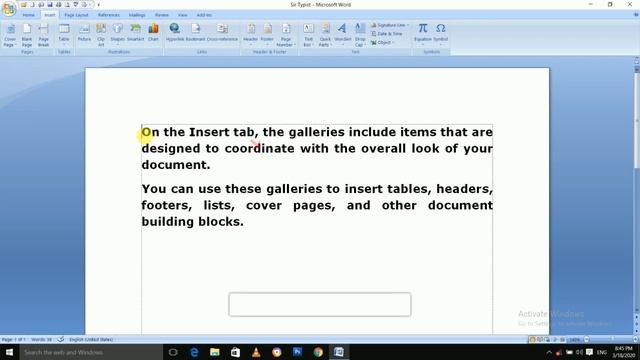Open the Equation gallery

pos(422,34)
